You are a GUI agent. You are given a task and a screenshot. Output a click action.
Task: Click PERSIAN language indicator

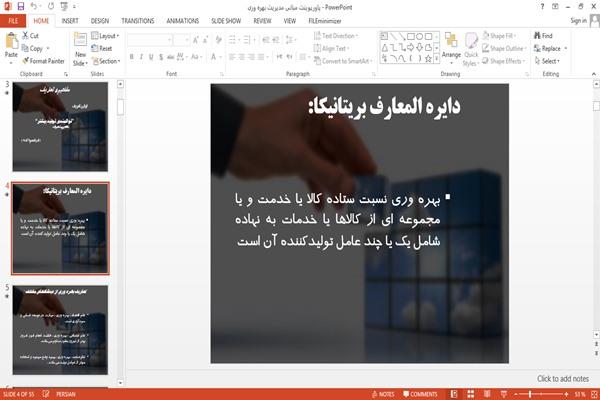(66, 394)
